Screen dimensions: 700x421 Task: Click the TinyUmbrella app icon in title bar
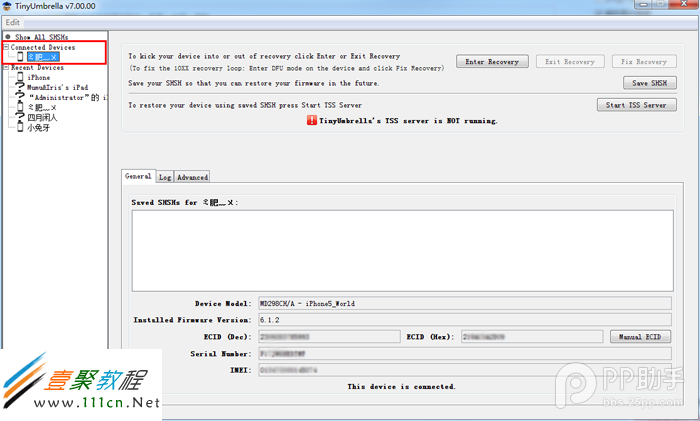7,6
